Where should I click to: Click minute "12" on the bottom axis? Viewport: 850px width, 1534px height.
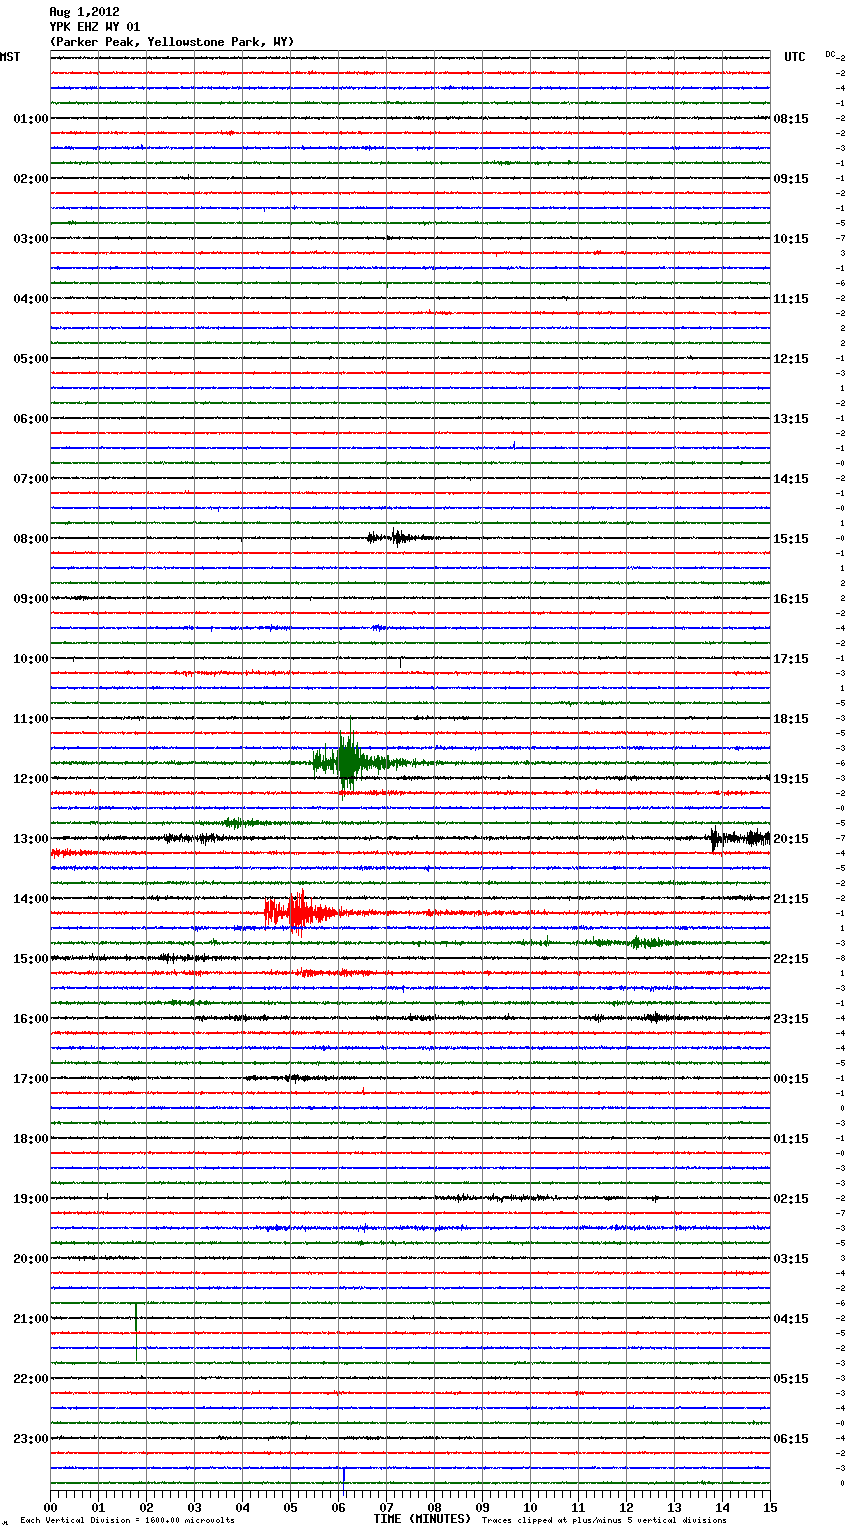[626, 1507]
